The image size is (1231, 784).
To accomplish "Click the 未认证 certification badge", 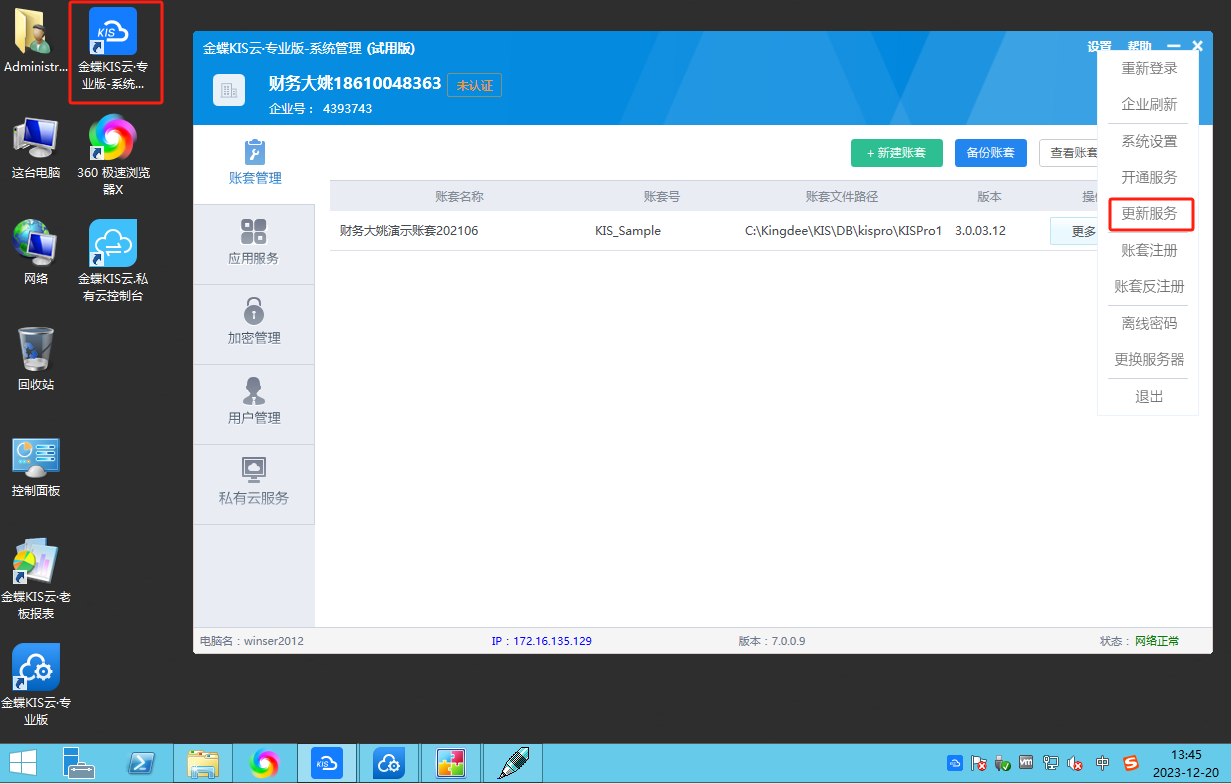I will click(475, 86).
